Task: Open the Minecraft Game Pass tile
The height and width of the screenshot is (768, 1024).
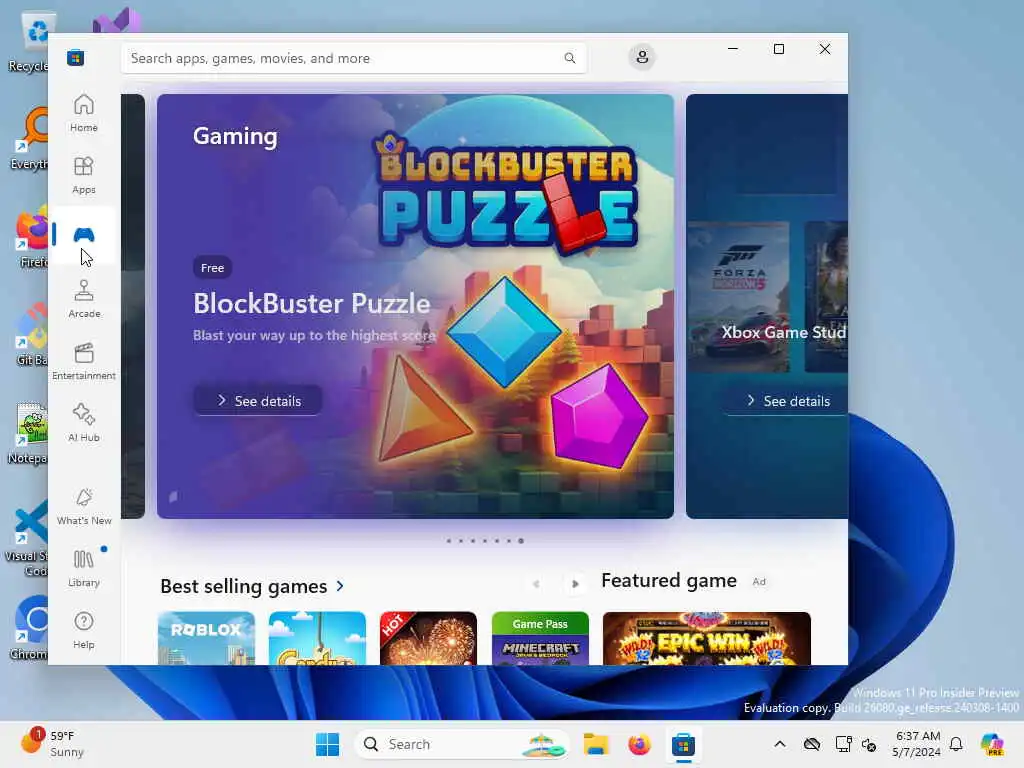Action: point(540,638)
